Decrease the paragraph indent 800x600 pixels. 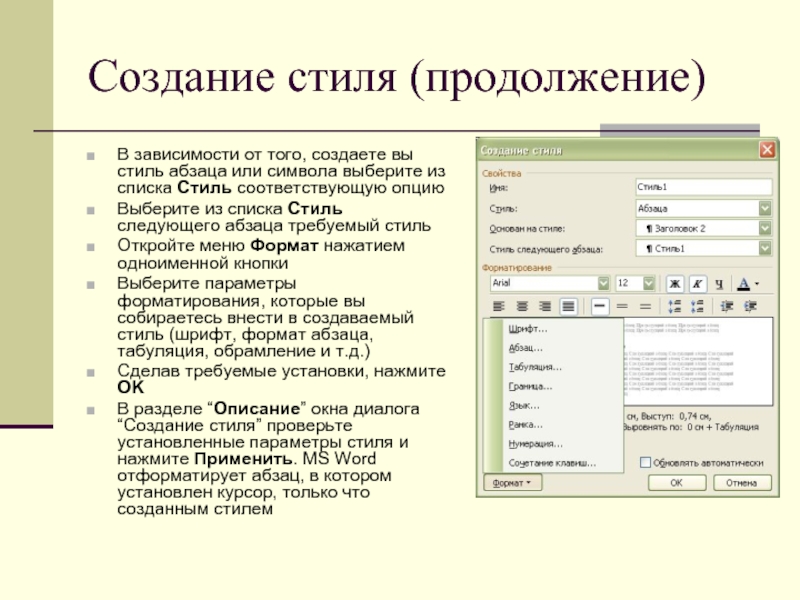tap(727, 306)
